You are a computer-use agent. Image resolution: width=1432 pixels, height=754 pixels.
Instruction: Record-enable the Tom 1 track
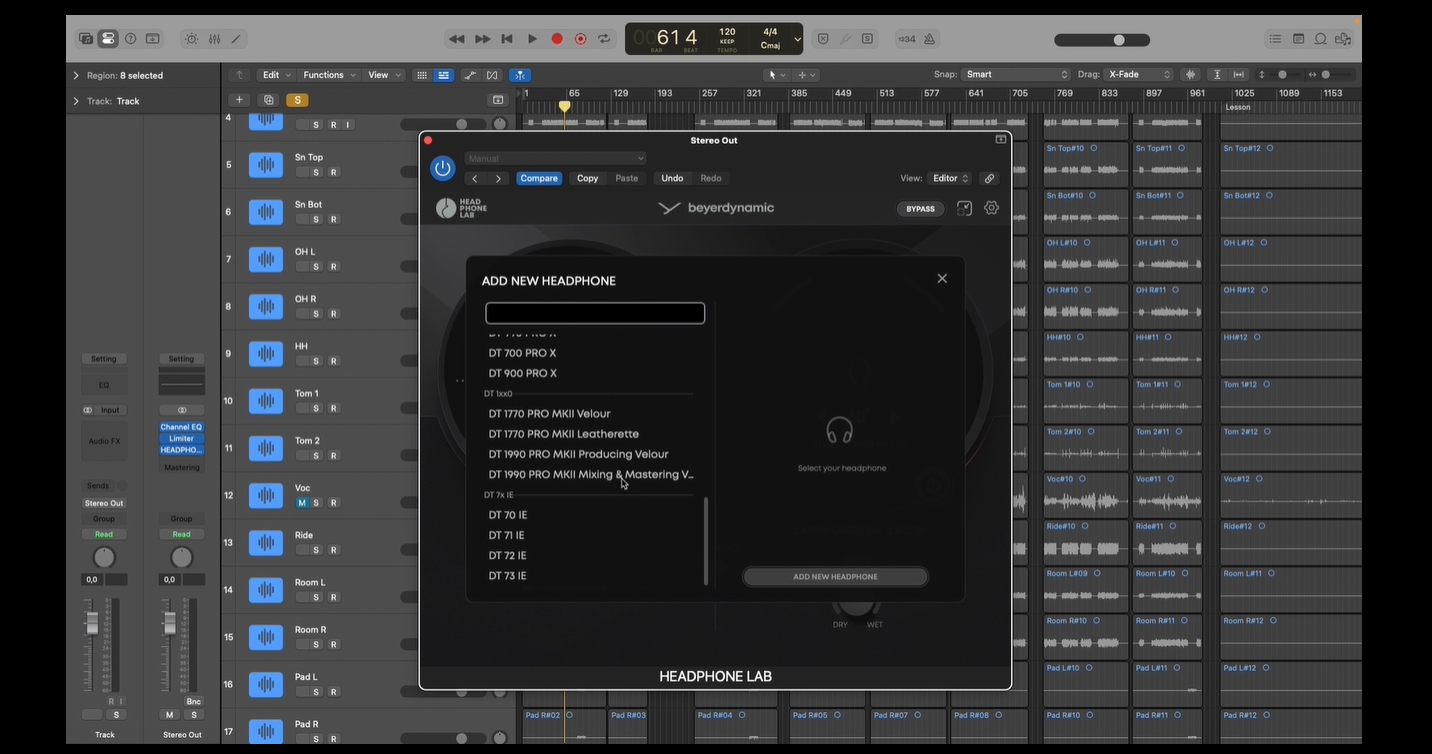pos(334,408)
